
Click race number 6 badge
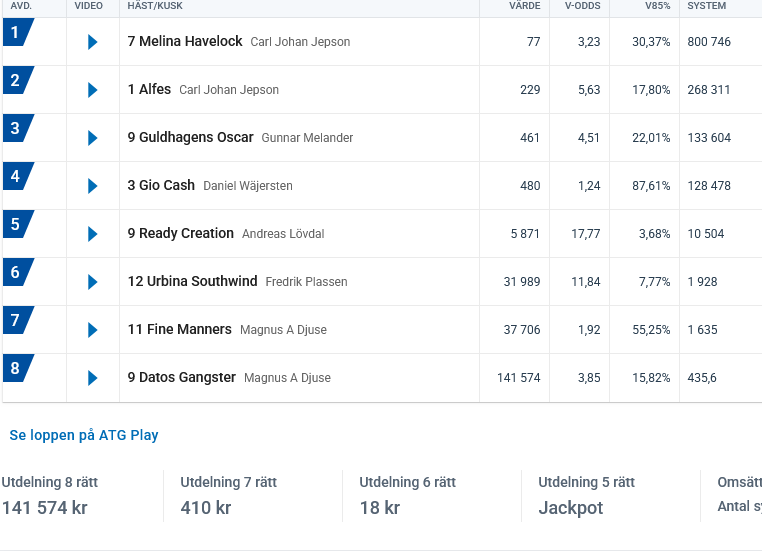click(x=17, y=273)
